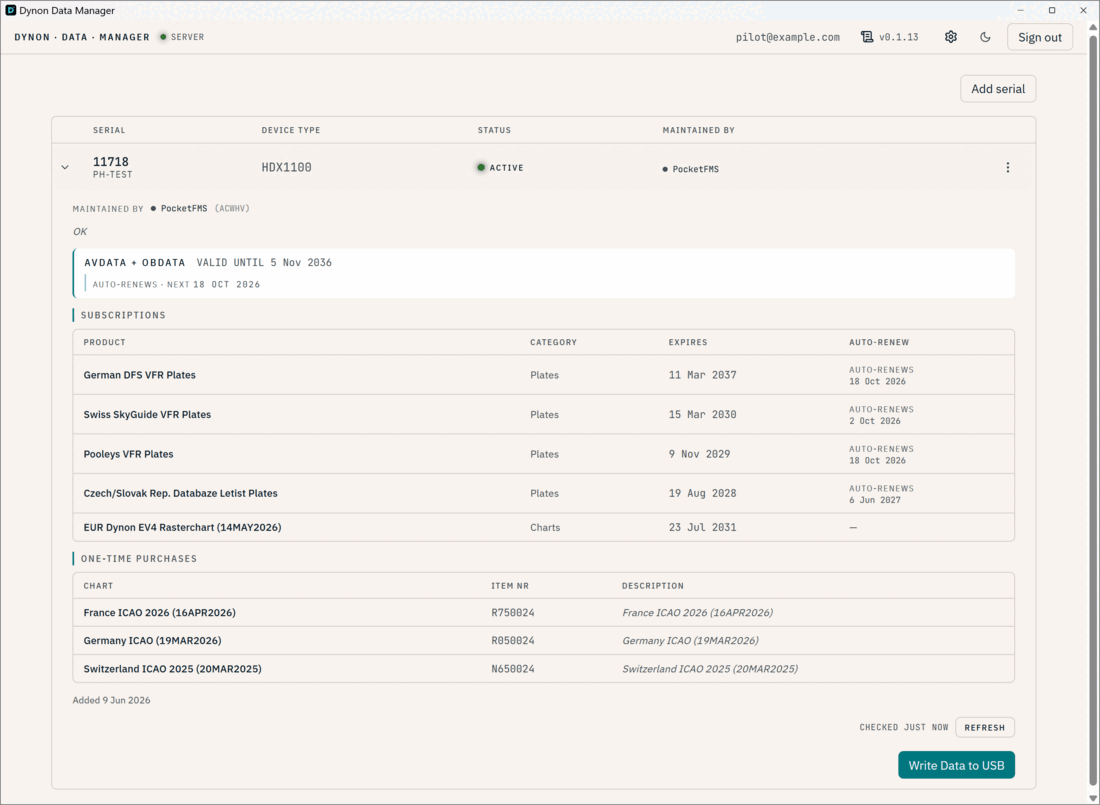Screen dimensions: 1100x805
Task: Click auto-renews 2 Oct 2026 entry
Action: [881, 415]
